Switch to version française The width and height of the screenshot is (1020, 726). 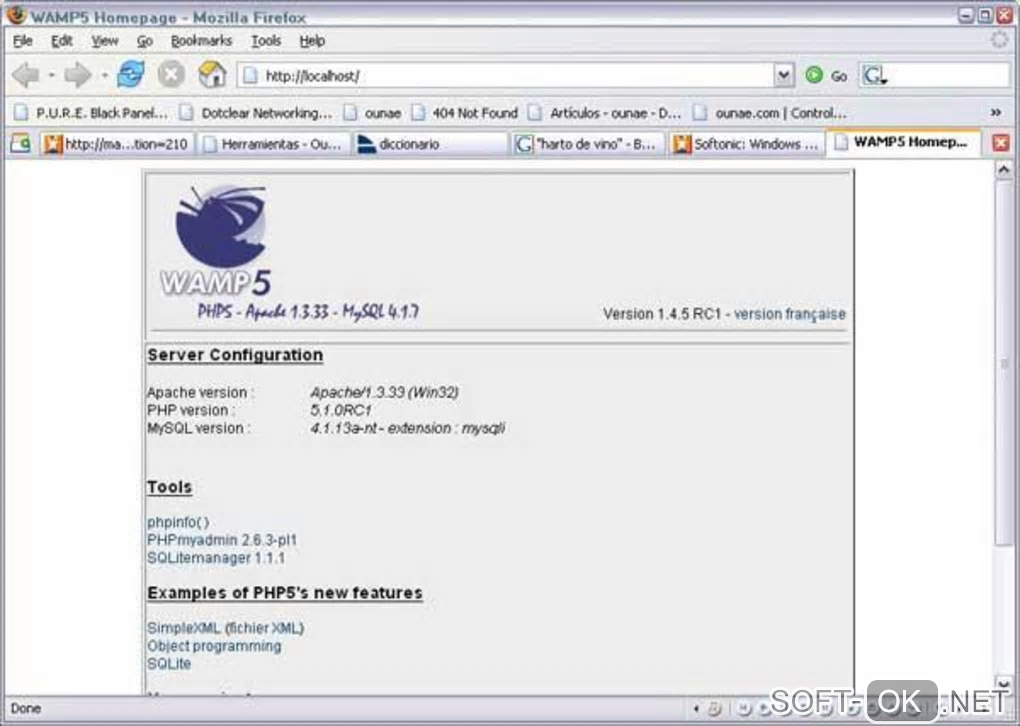[x=790, y=314]
